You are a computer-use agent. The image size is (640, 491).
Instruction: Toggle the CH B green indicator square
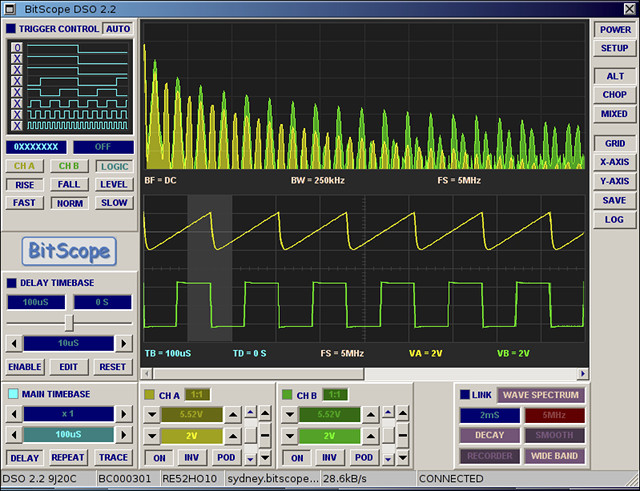pos(287,395)
